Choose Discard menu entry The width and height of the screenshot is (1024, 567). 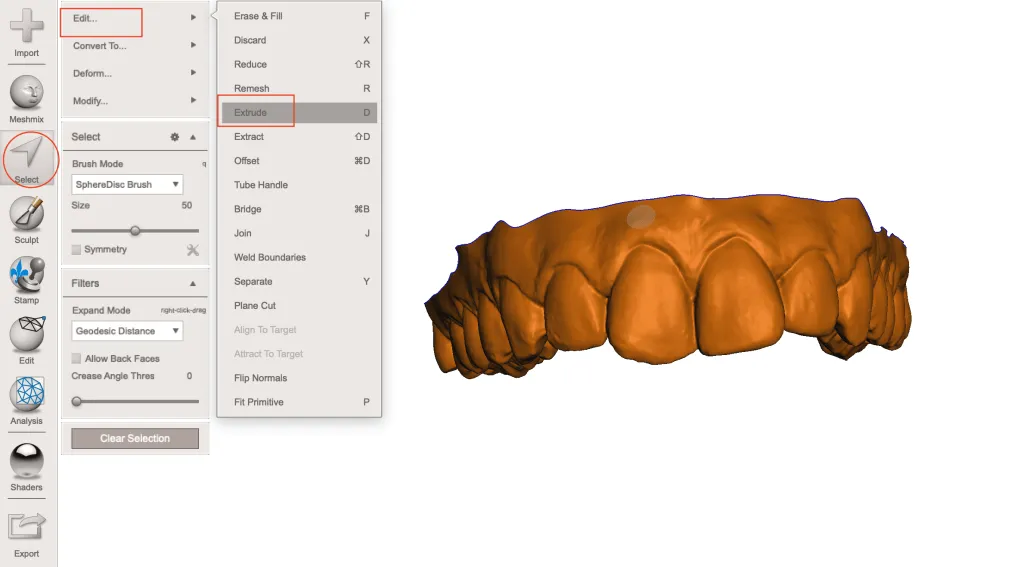click(299, 40)
